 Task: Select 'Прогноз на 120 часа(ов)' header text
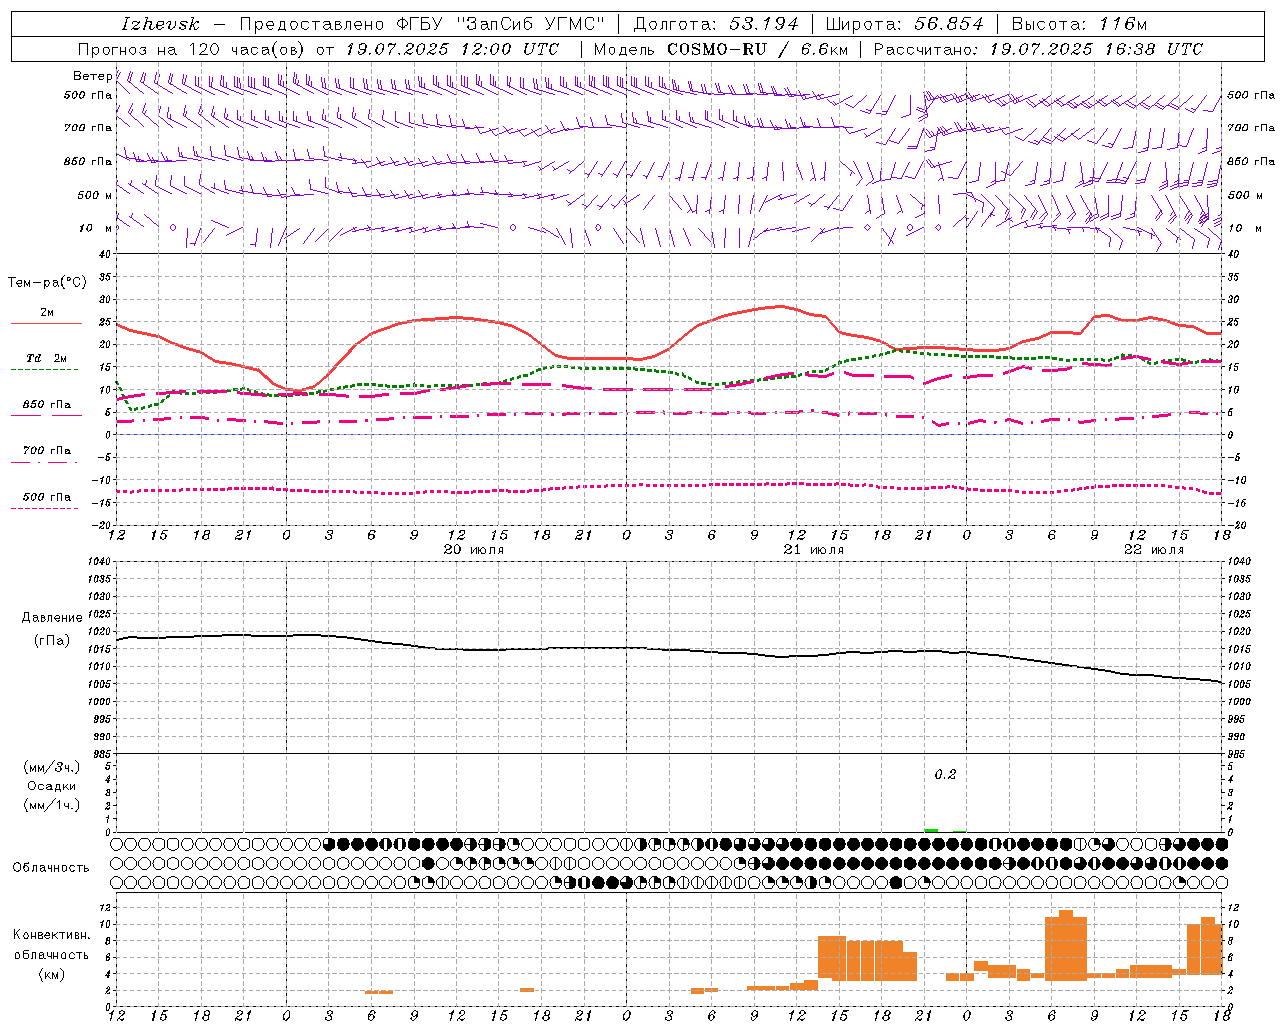[192, 49]
